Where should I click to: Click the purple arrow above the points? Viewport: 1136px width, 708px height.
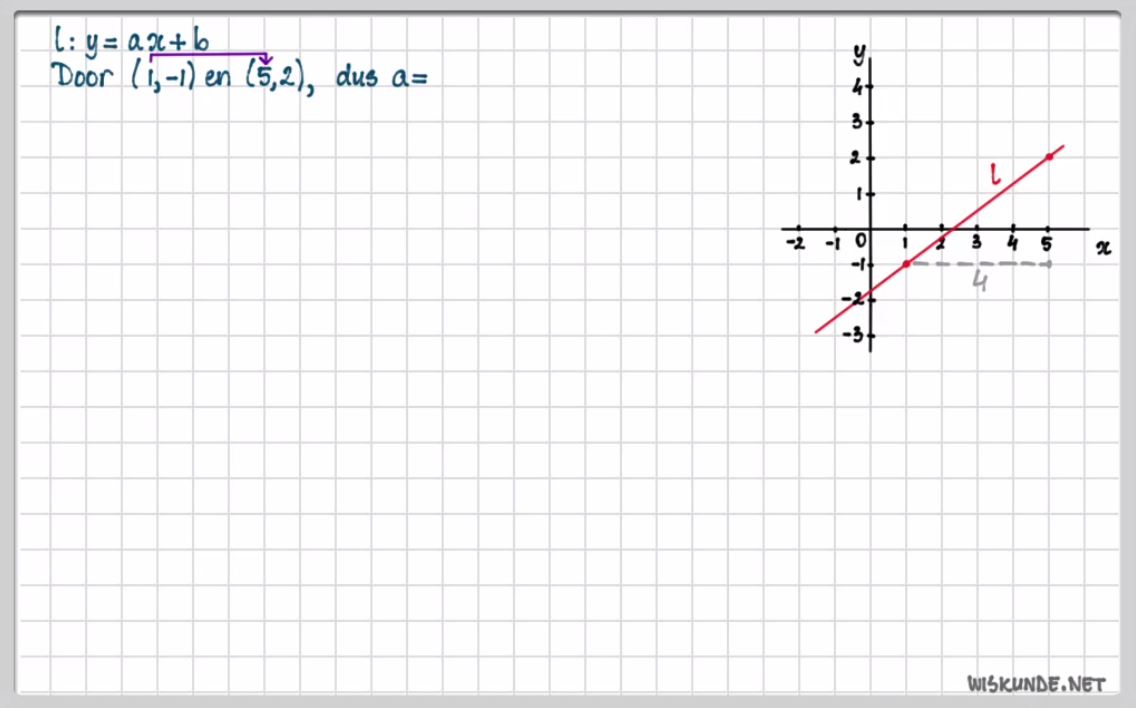pyautogui.click(x=210, y=57)
